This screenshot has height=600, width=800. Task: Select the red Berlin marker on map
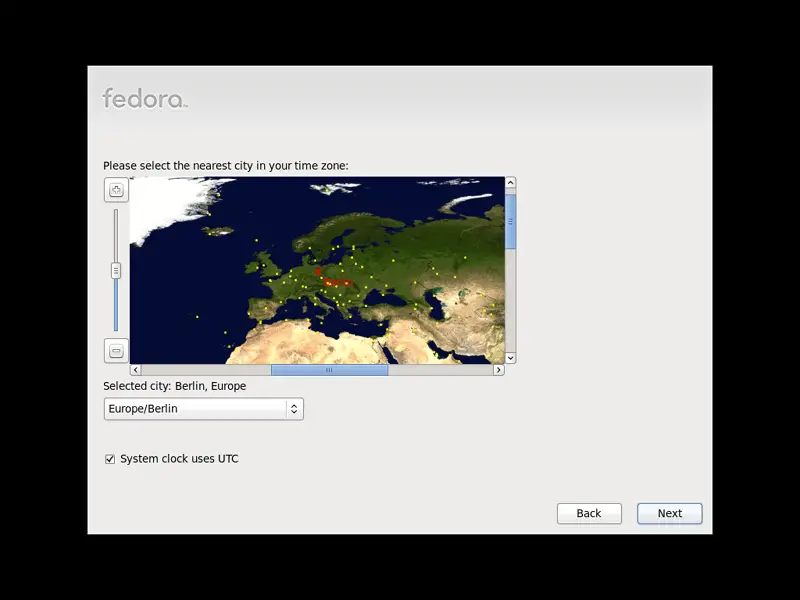click(x=318, y=272)
